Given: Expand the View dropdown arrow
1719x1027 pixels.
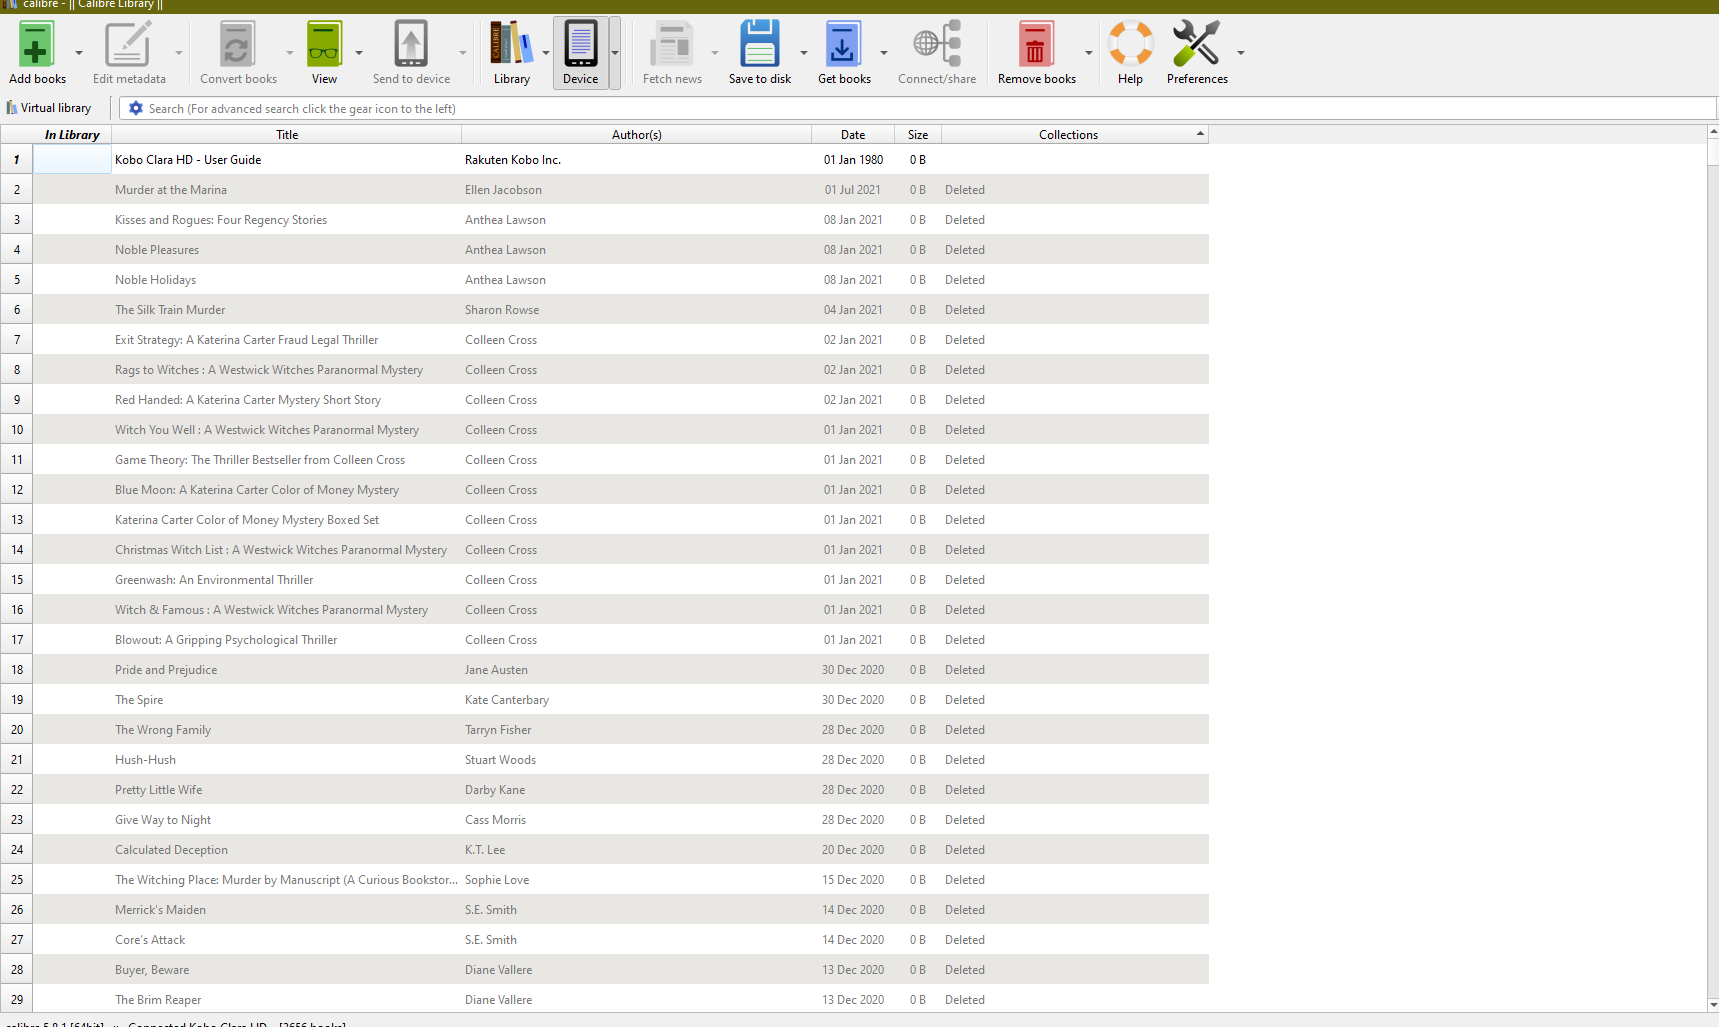Looking at the screenshot, I should tap(359, 53).
